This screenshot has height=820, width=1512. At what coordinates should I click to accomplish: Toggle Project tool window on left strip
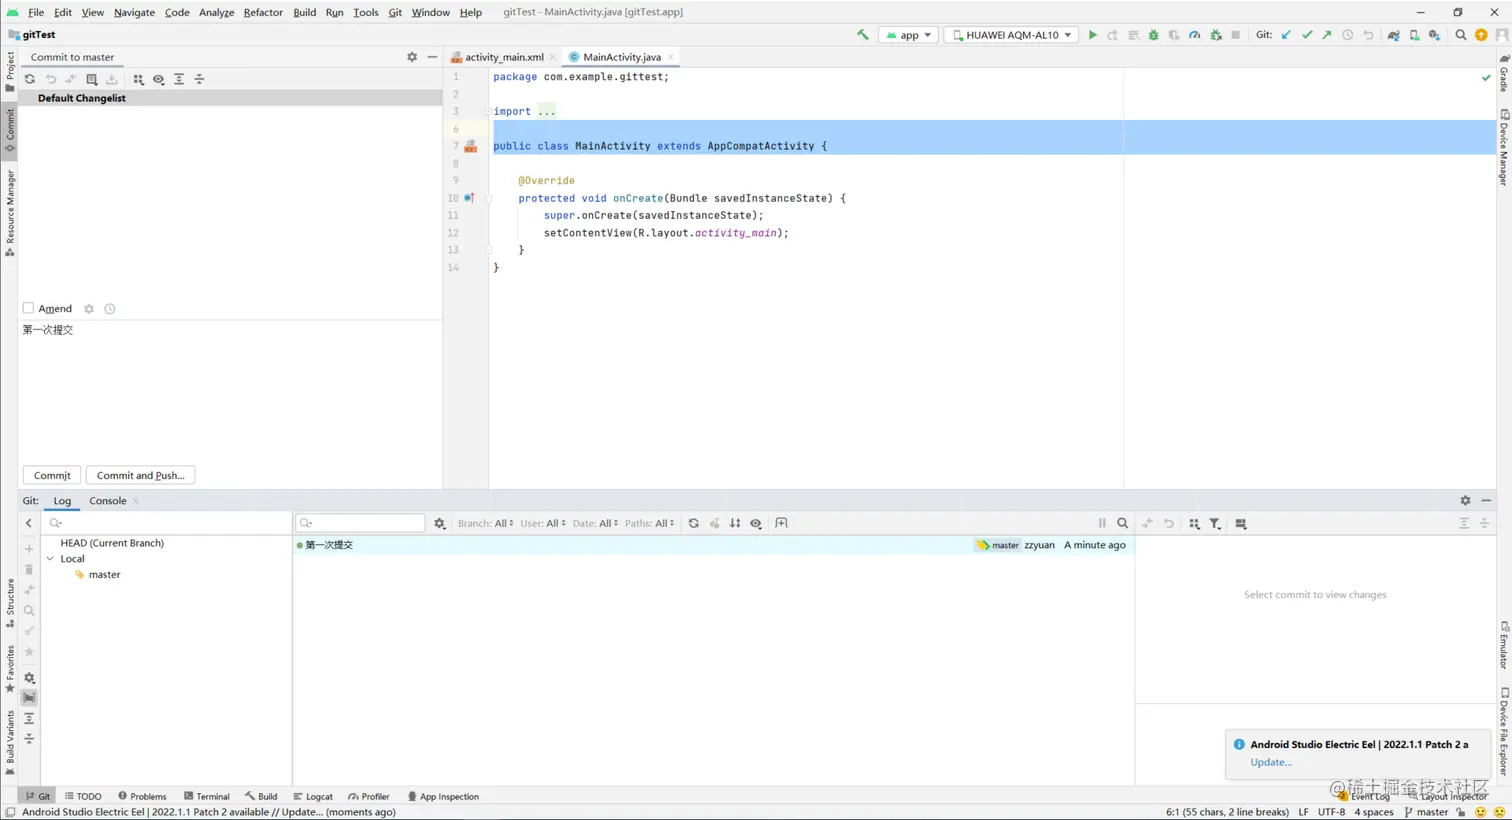[10, 71]
